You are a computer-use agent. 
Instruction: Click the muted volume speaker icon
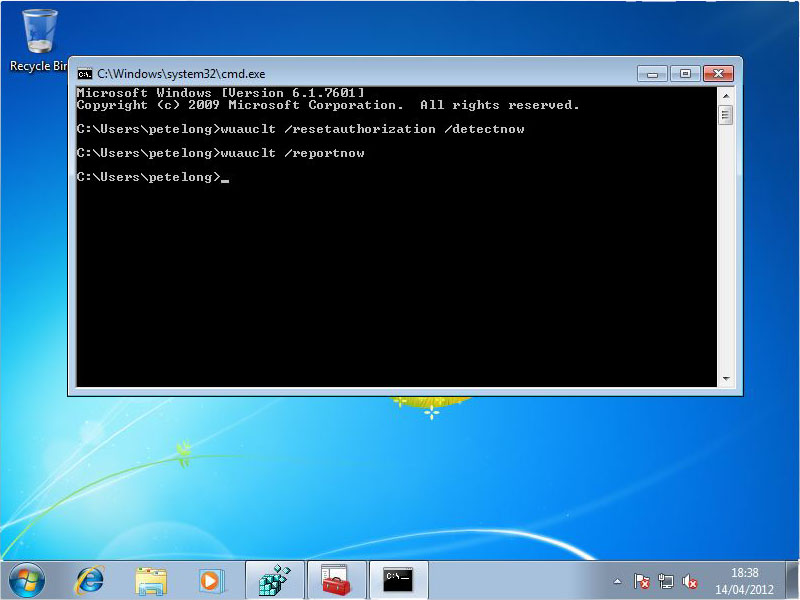coord(689,581)
